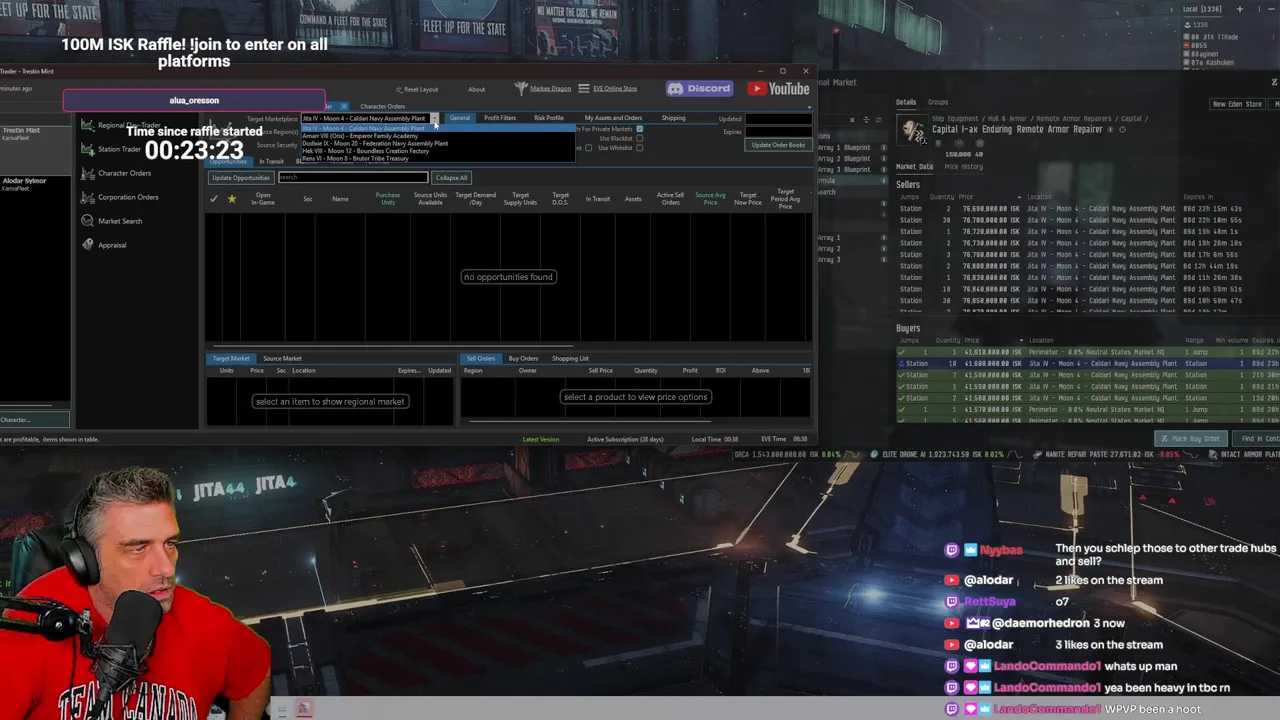The image size is (1280, 720).
Task: Clear the EVE market search with X
Action: pyautogui.click(x=852, y=120)
